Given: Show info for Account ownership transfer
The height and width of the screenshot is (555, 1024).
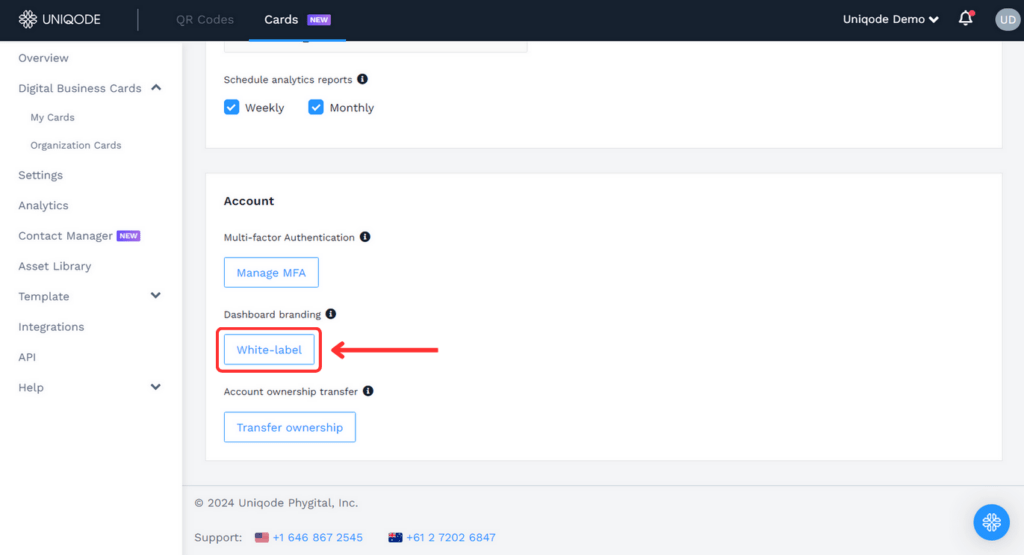Looking at the screenshot, I should pos(368,391).
